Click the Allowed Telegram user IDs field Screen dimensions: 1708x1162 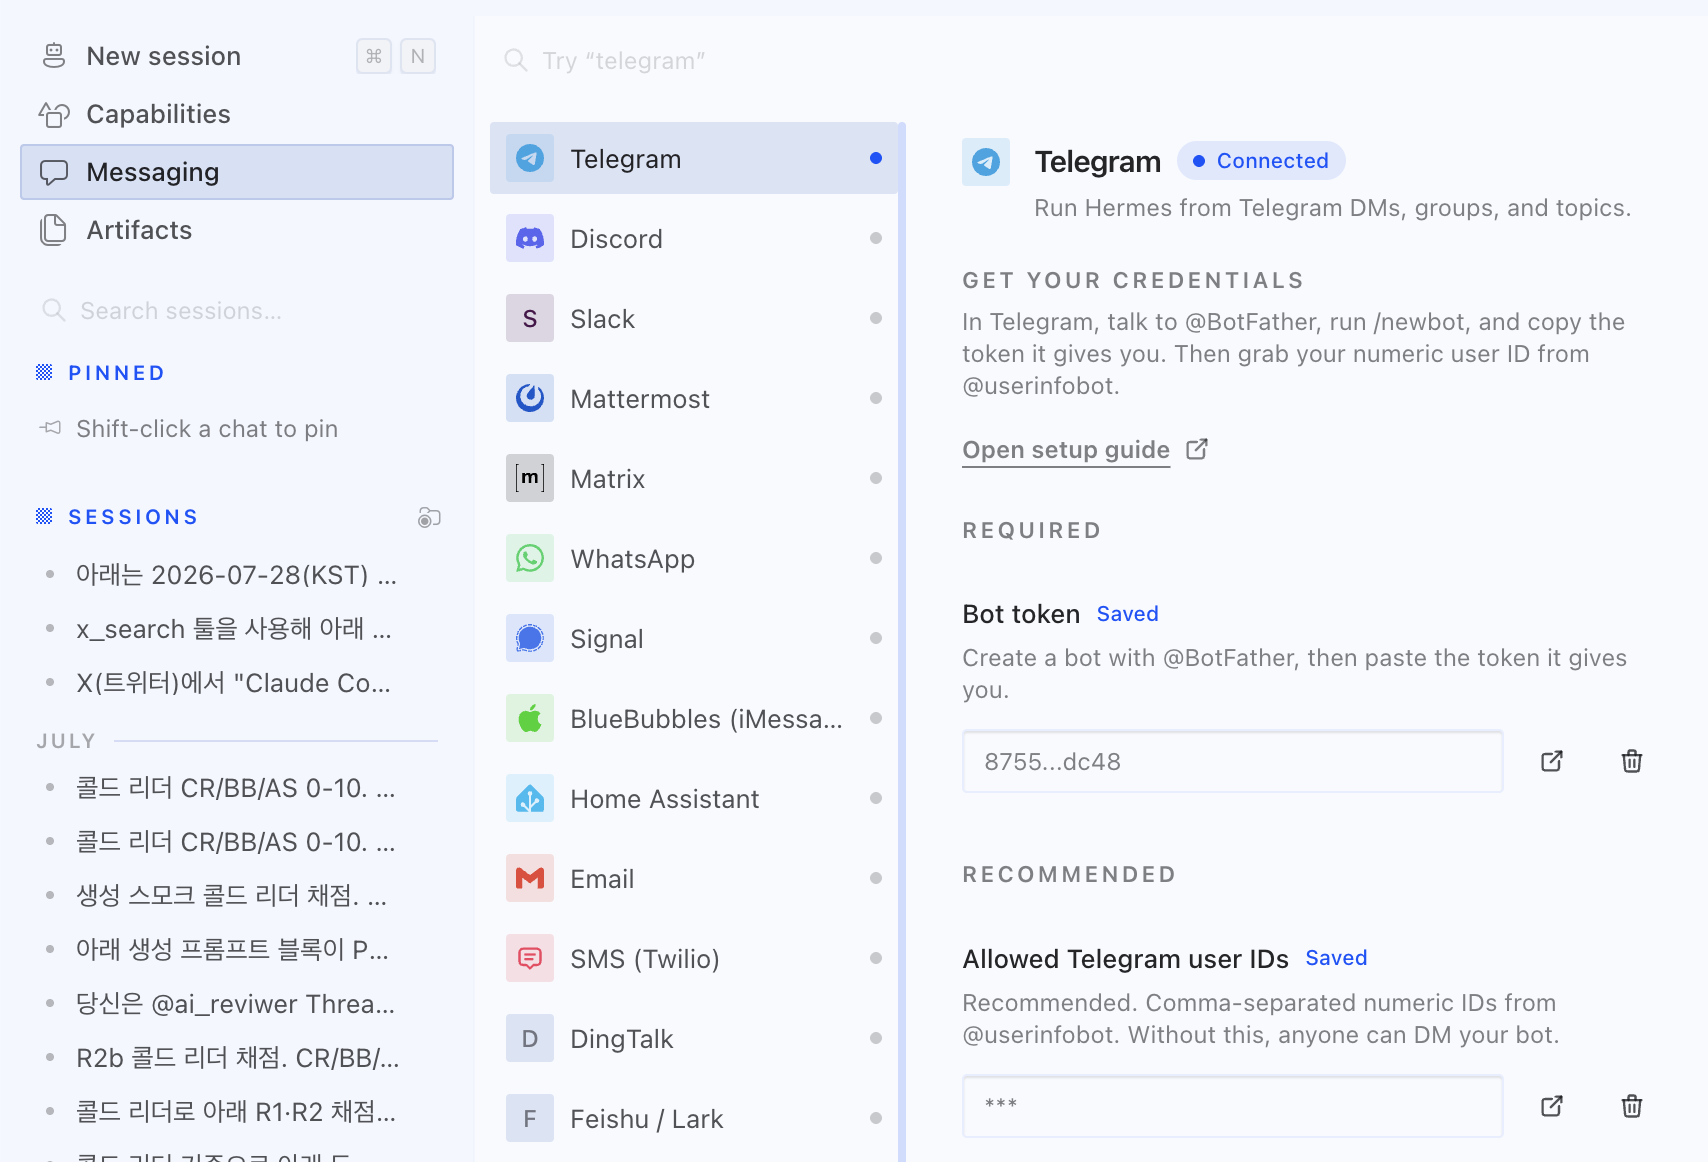tap(1232, 1106)
